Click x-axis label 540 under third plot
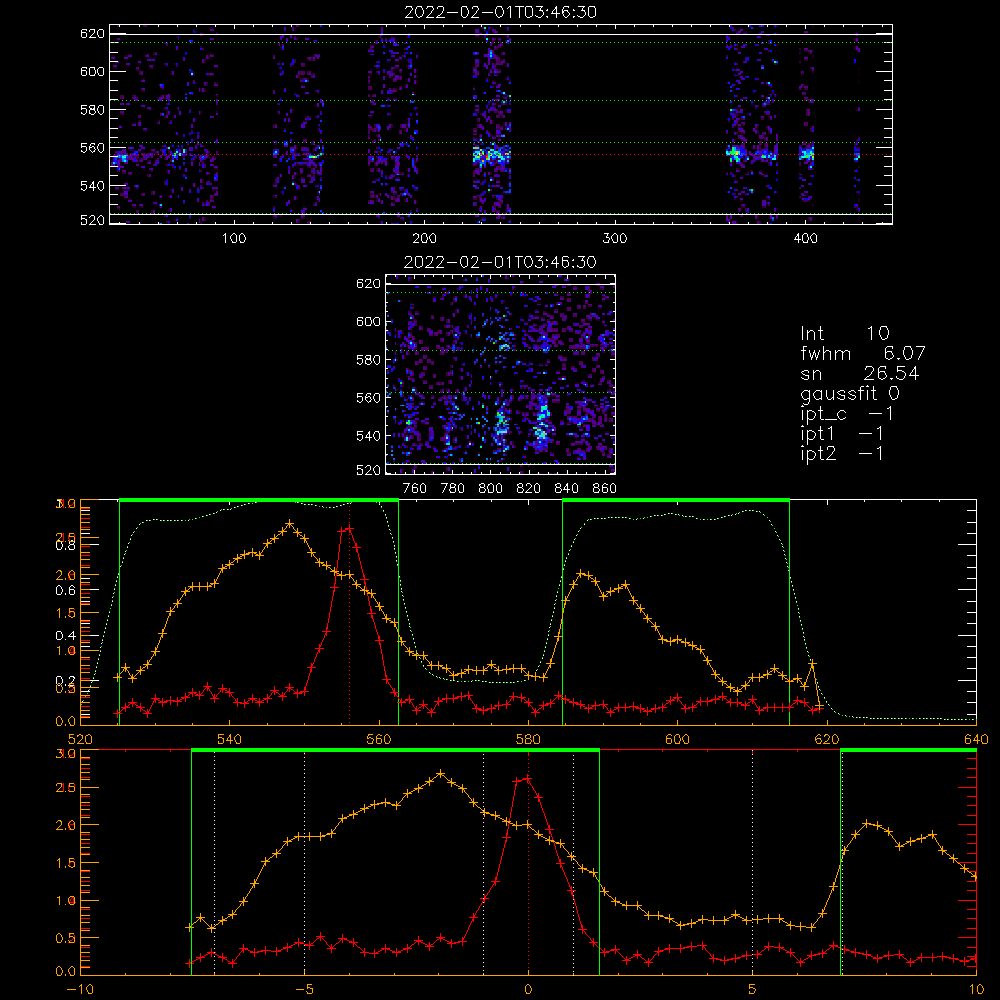This screenshot has width=1000, height=1000. point(230,739)
